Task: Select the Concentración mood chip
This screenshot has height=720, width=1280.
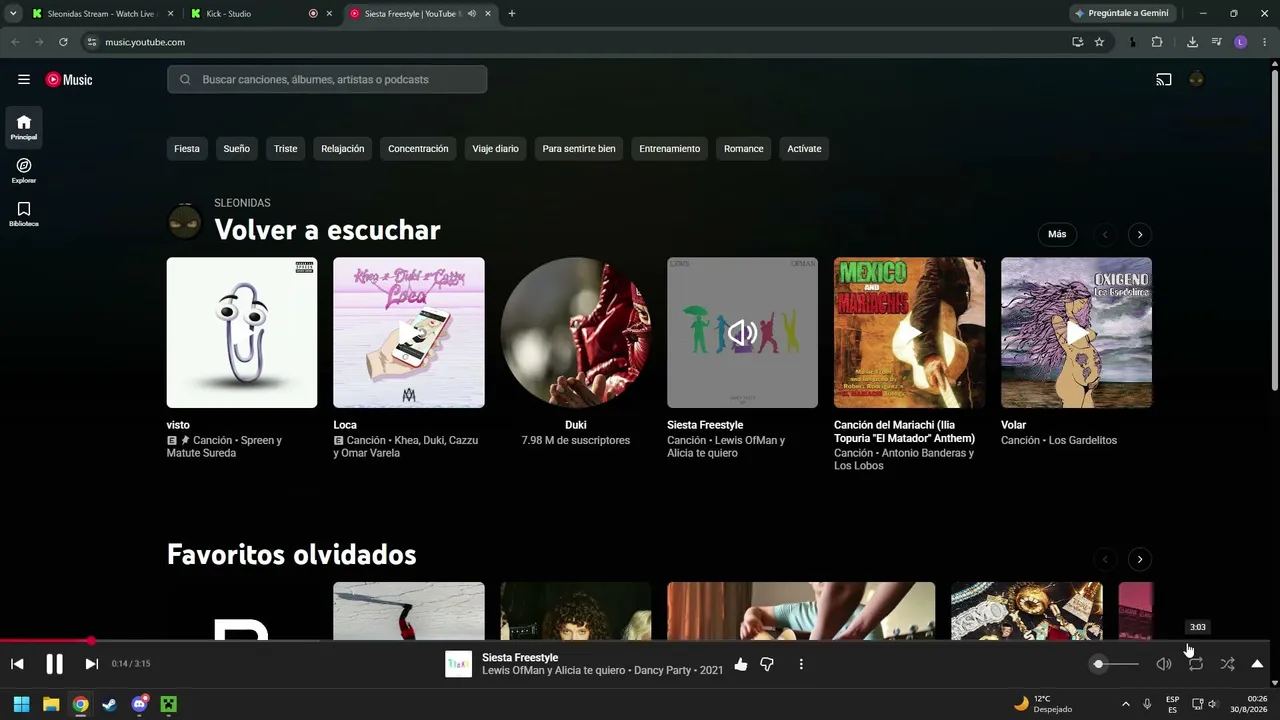Action: [x=418, y=149]
